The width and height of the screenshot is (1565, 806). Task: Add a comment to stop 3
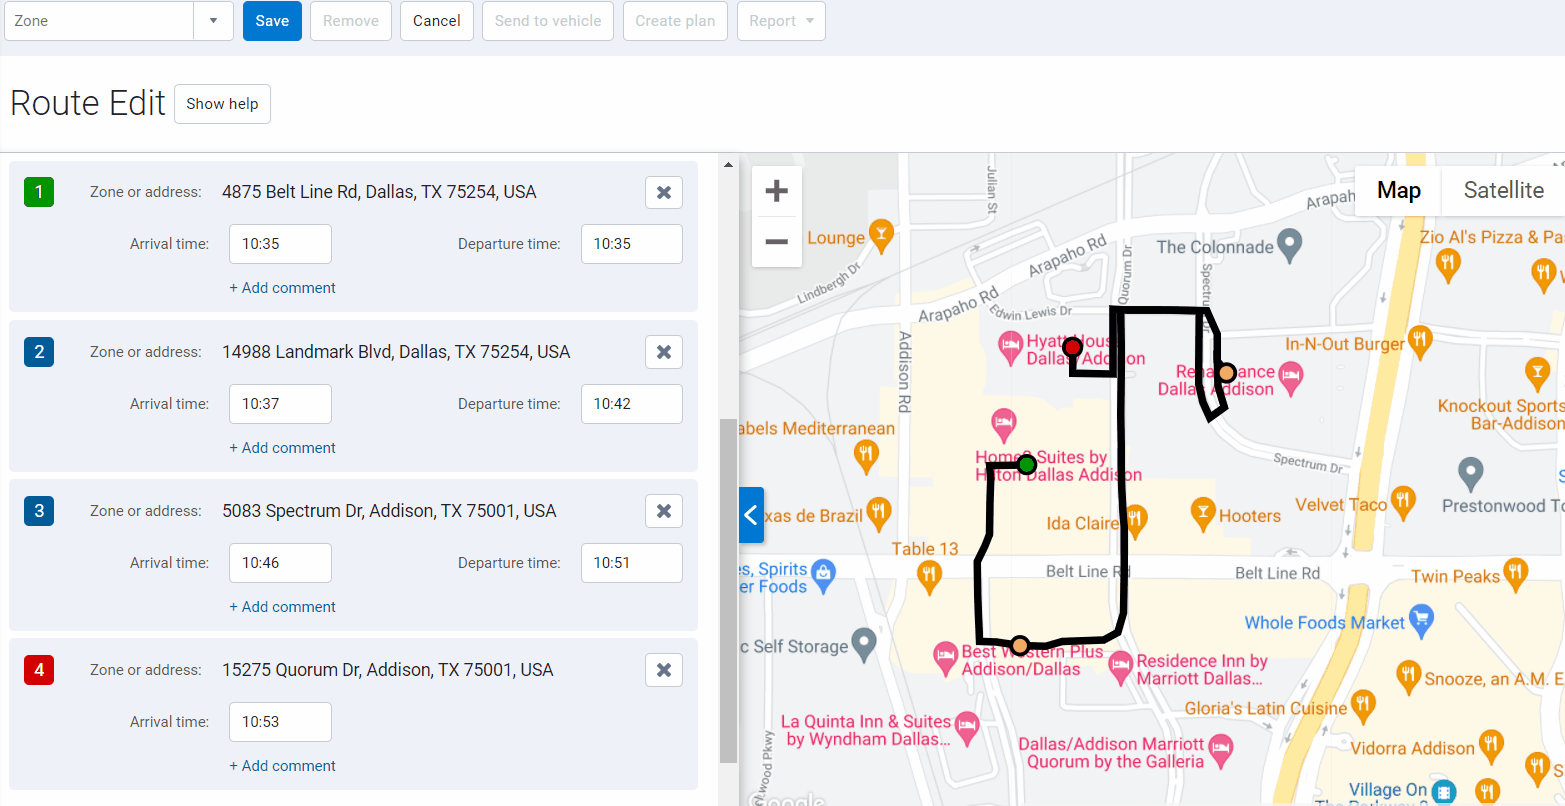[x=282, y=606]
